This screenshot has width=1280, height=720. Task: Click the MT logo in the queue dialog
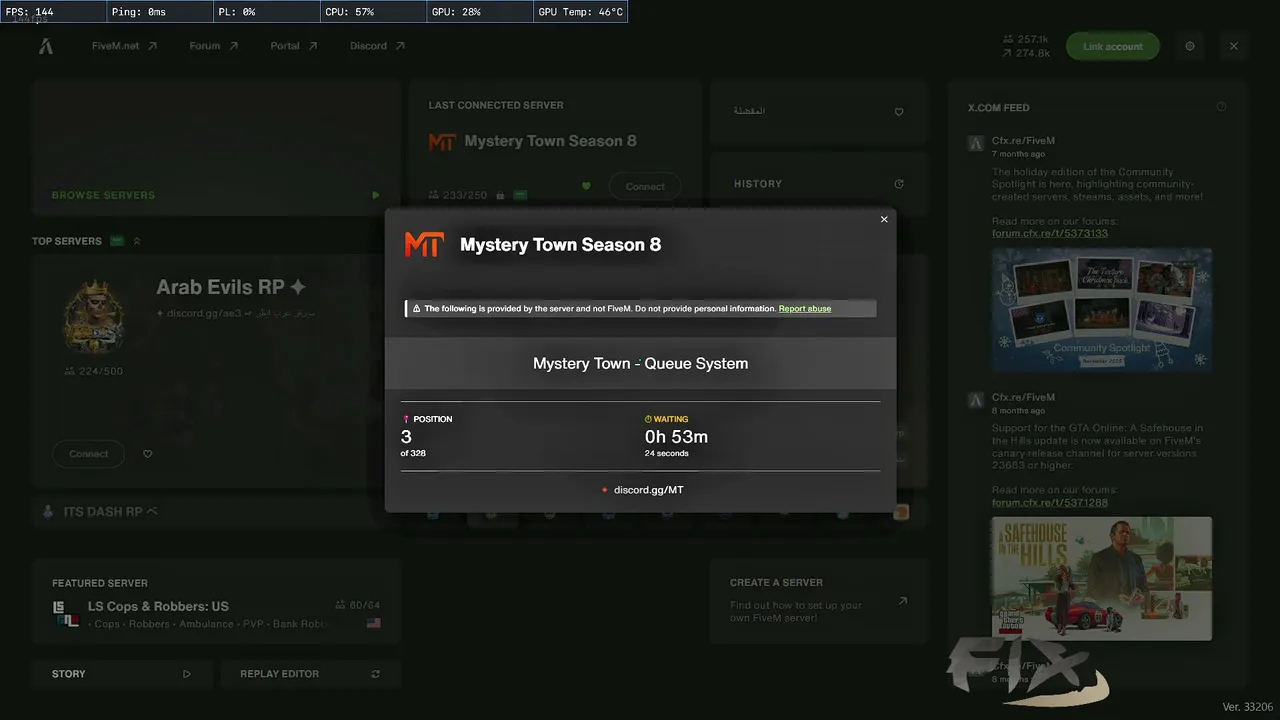click(423, 244)
